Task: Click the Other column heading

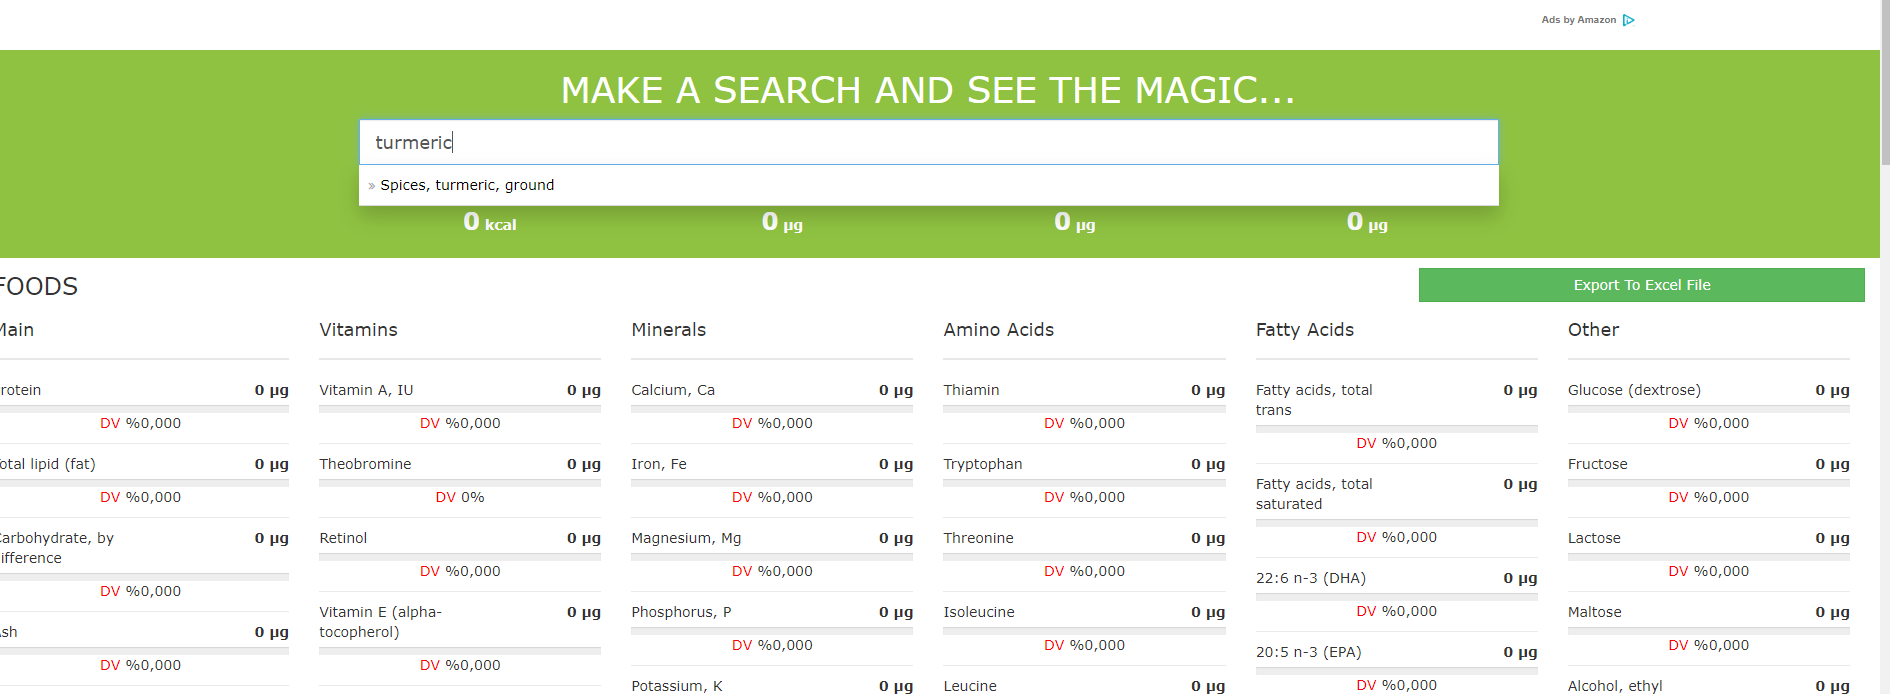Action: [x=1593, y=330]
